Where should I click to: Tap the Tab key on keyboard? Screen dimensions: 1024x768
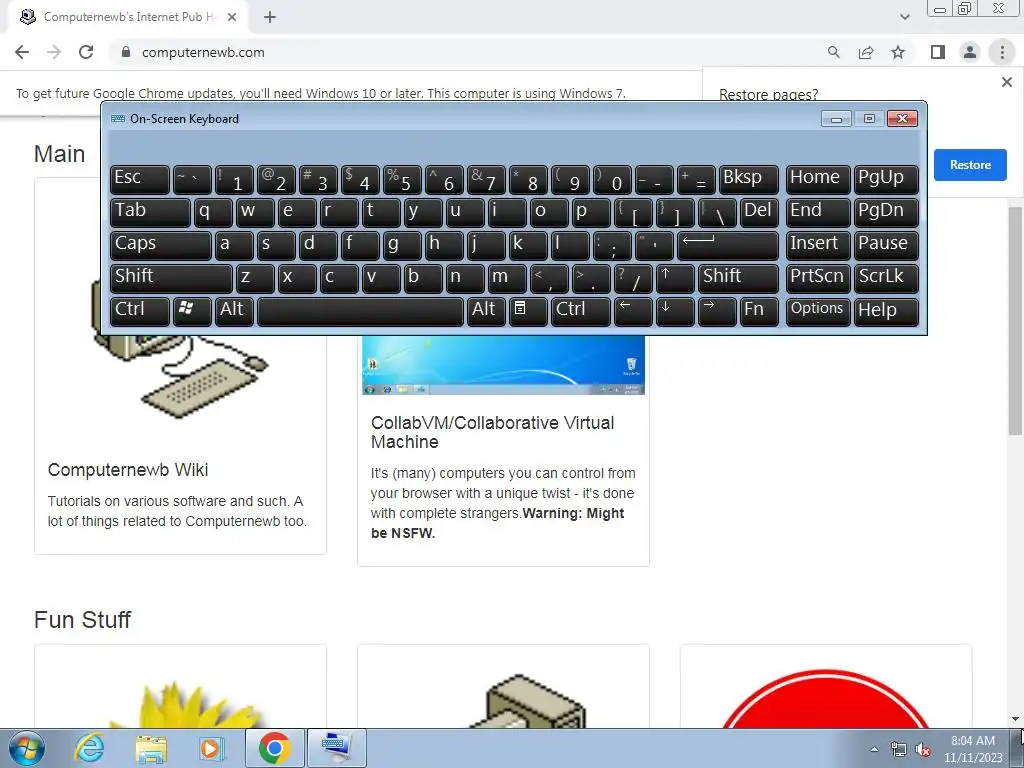click(x=150, y=212)
